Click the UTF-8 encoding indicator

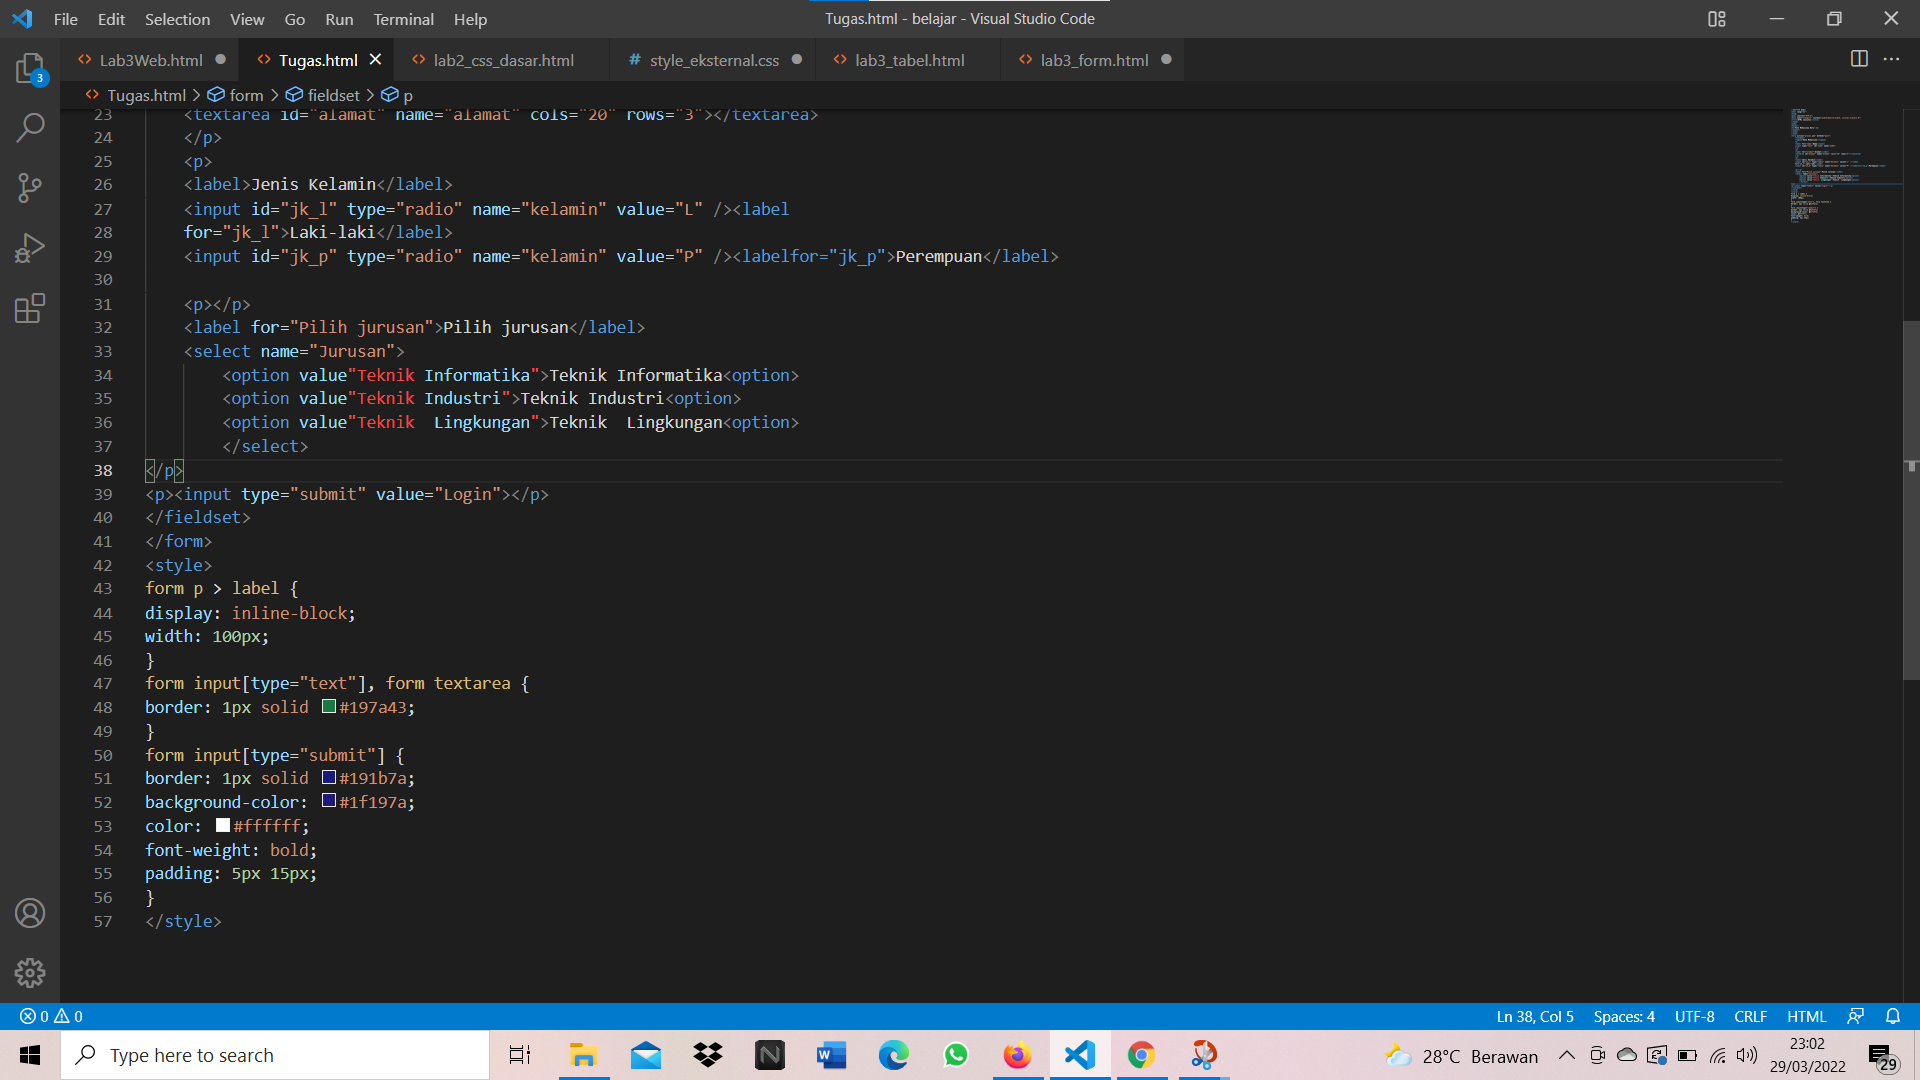pos(1694,1016)
